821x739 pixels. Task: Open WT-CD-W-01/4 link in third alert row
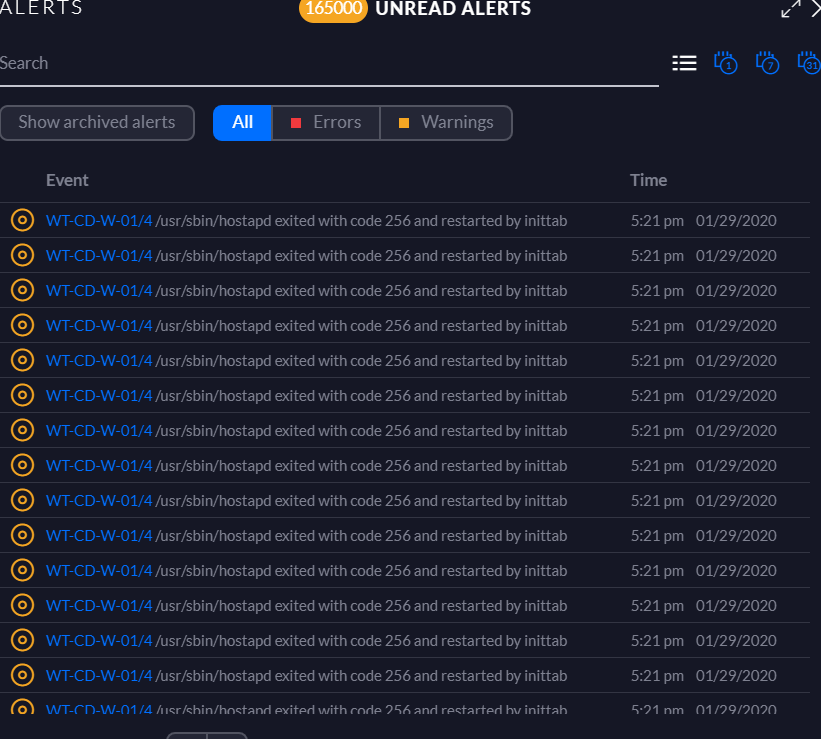click(x=99, y=291)
